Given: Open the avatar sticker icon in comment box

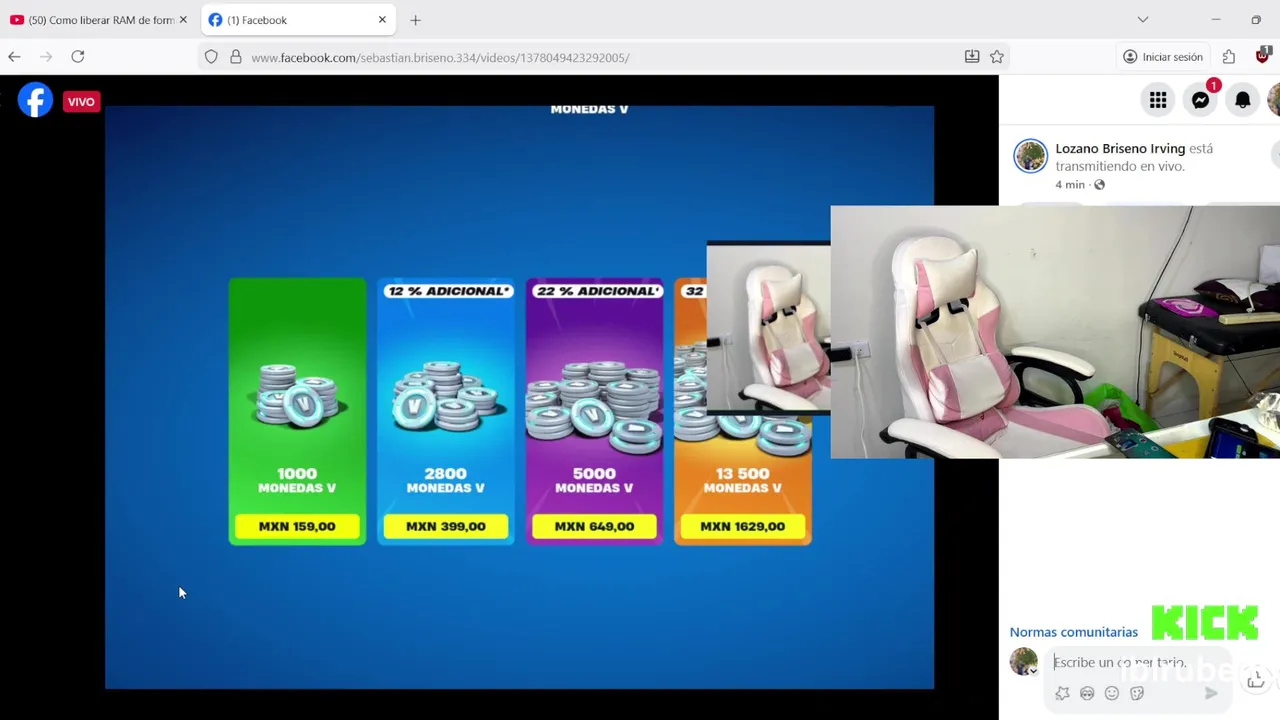Looking at the screenshot, I should click(x=1087, y=693).
